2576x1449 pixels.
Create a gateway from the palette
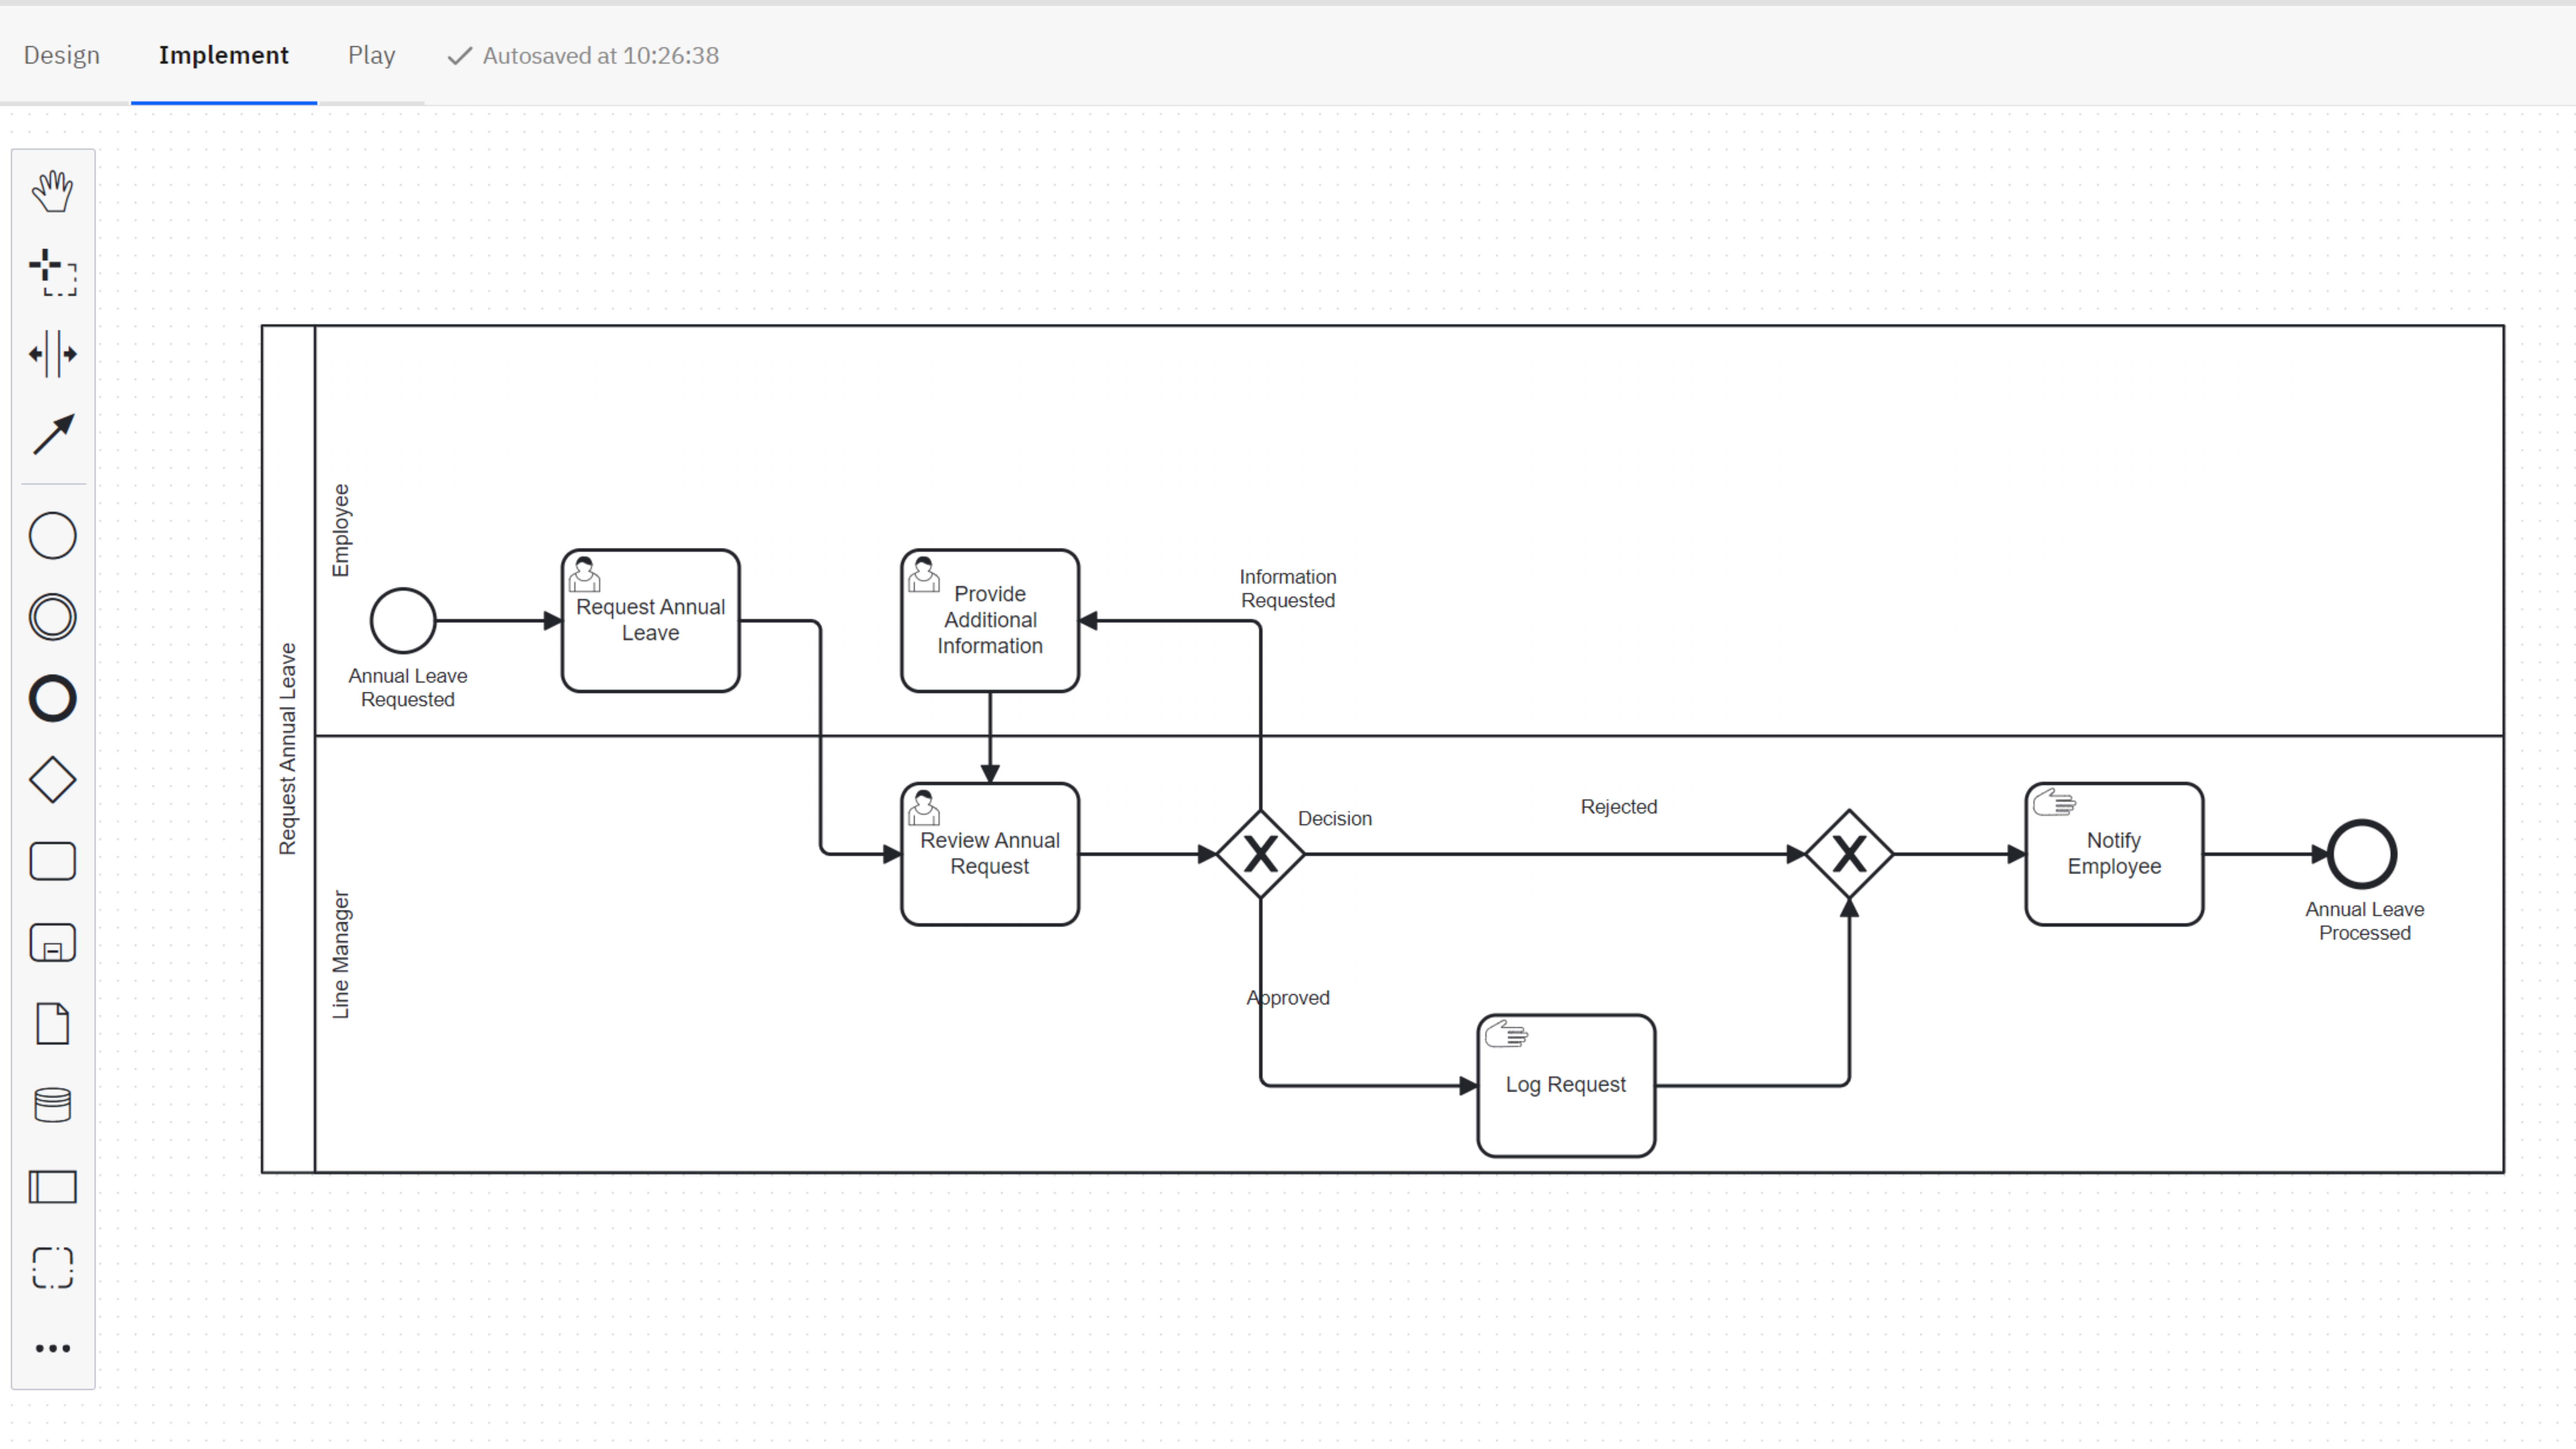(52, 780)
